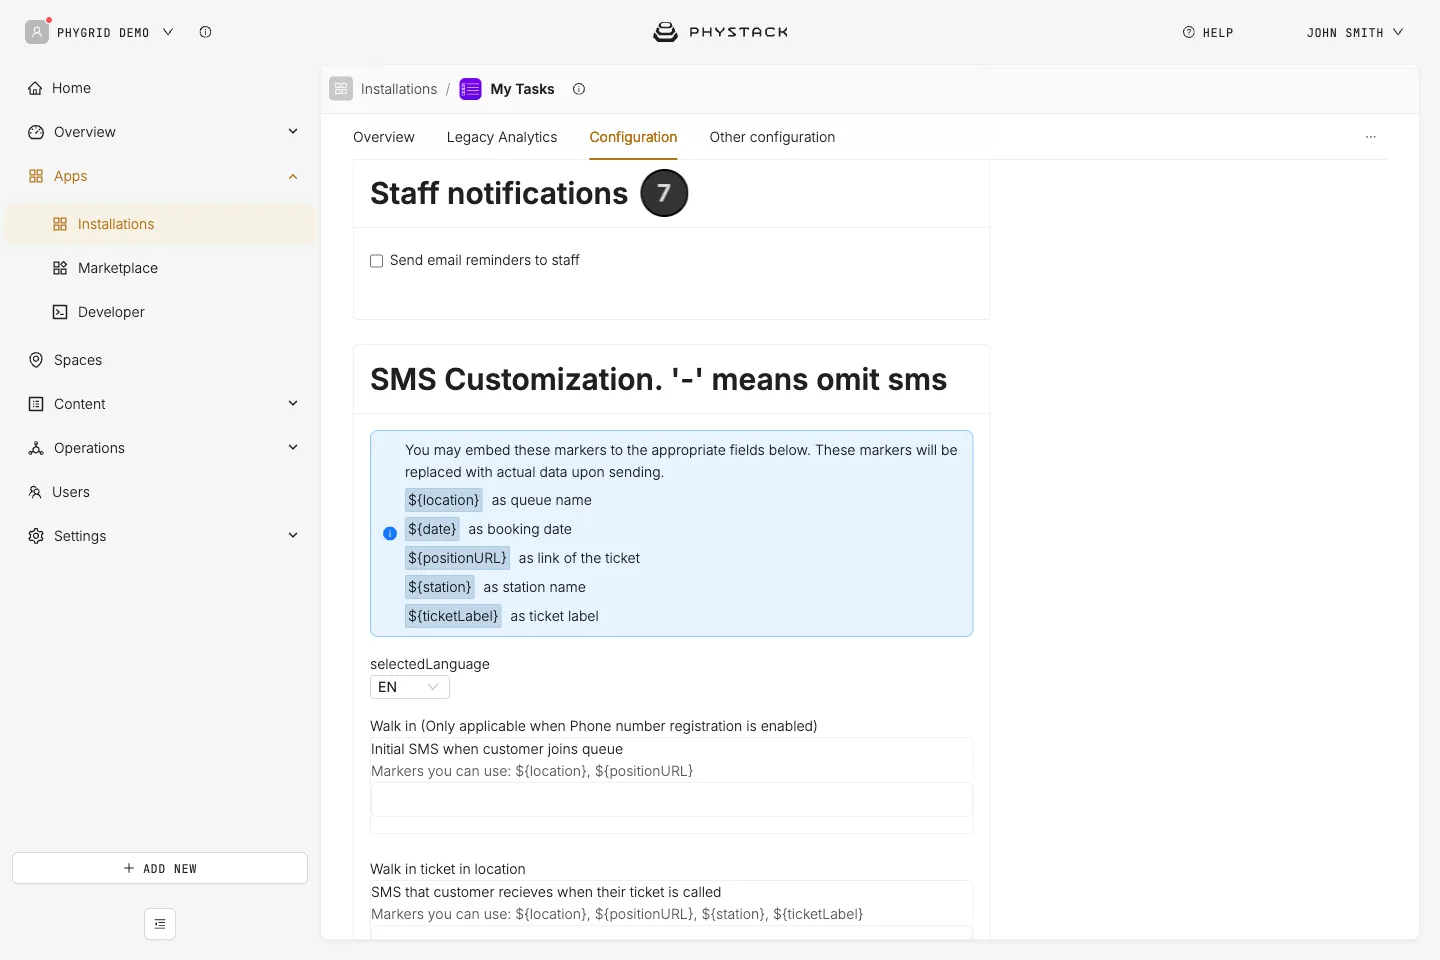1440x960 pixels.
Task: Click the purple My Tasks app icon
Action: point(470,89)
